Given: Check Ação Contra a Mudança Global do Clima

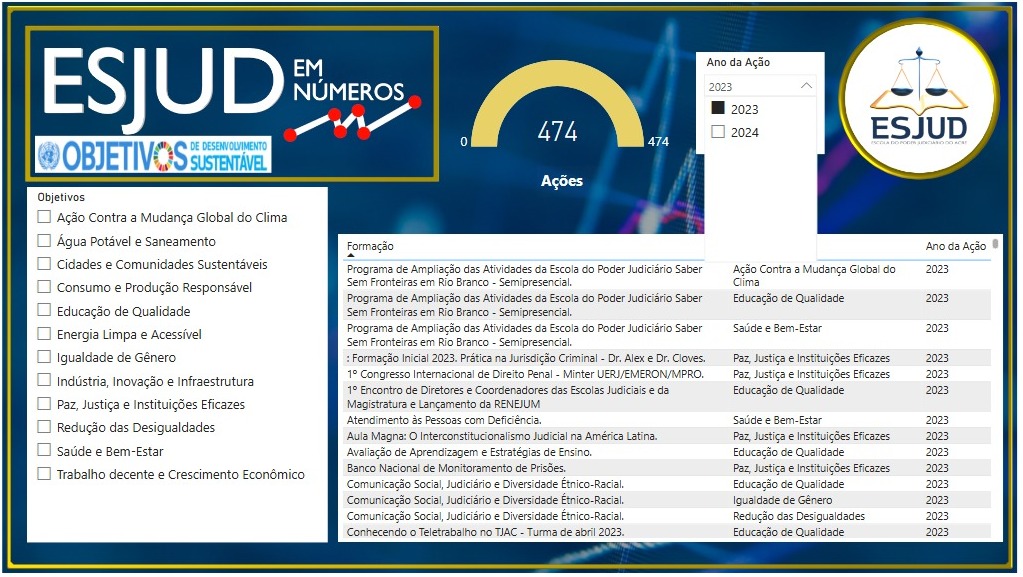Looking at the screenshot, I should [x=44, y=217].
